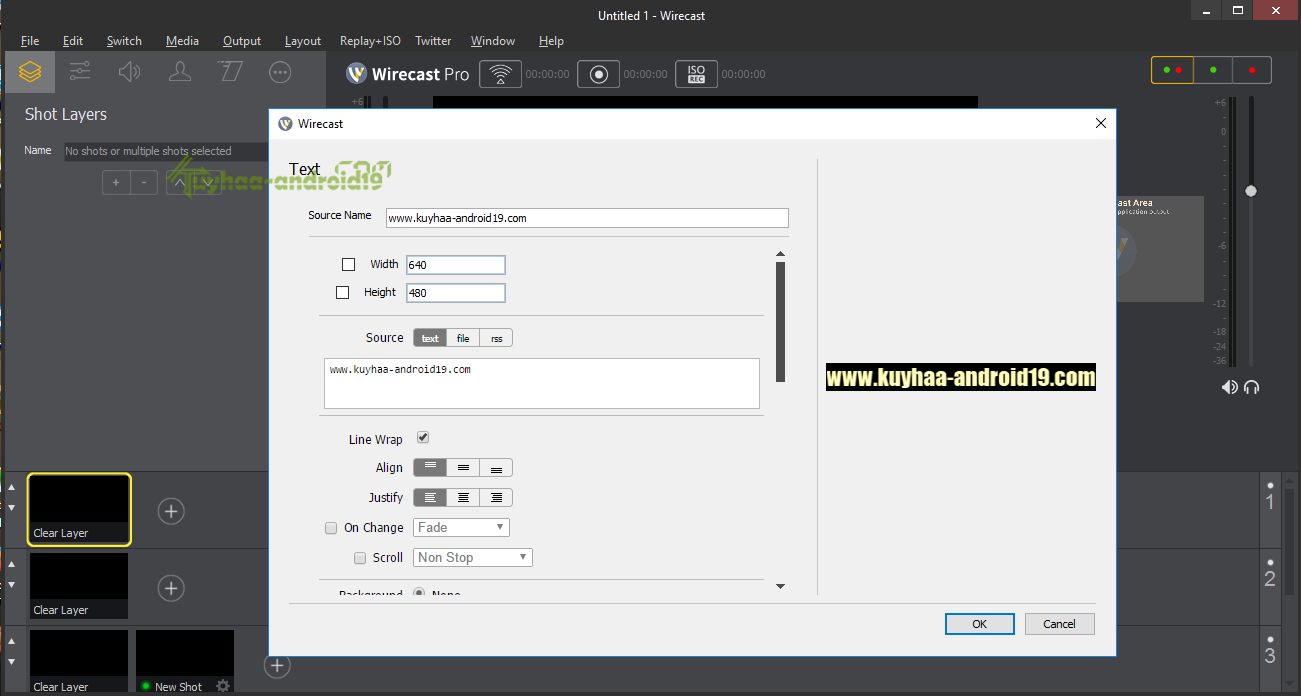The width and height of the screenshot is (1301, 696).
Task: Start streaming with the broadcast wifi icon
Action: tap(501, 74)
